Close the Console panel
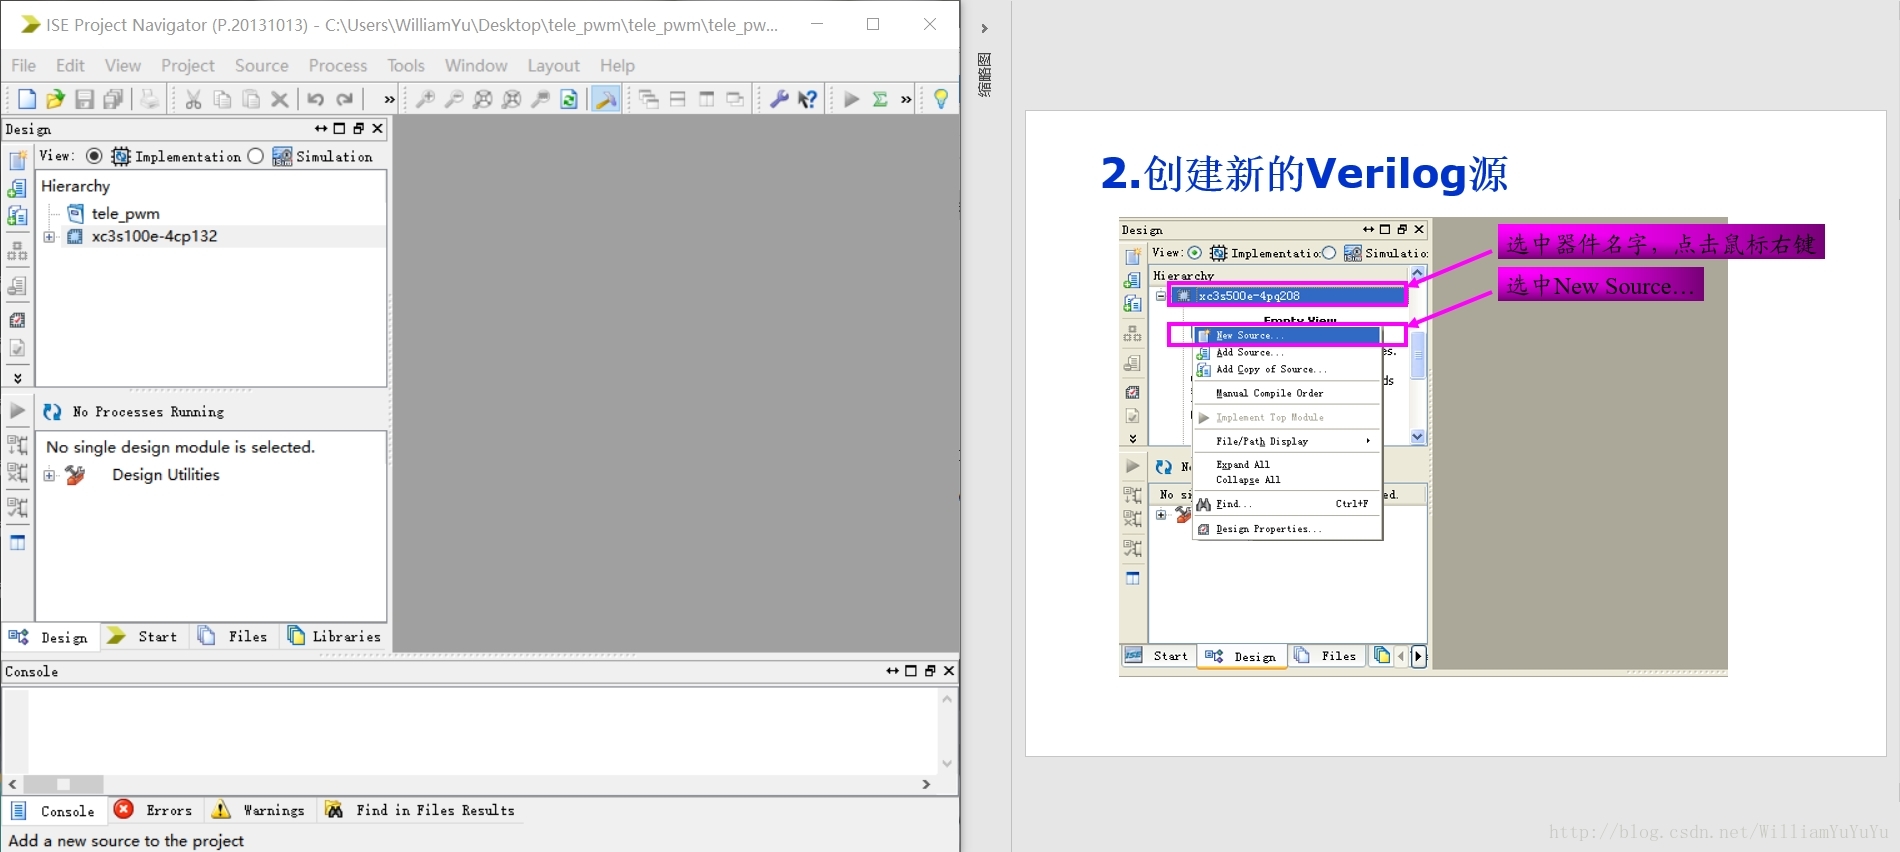The height and width of the screenshot is (852, 1900). click(x=949, y=671)
